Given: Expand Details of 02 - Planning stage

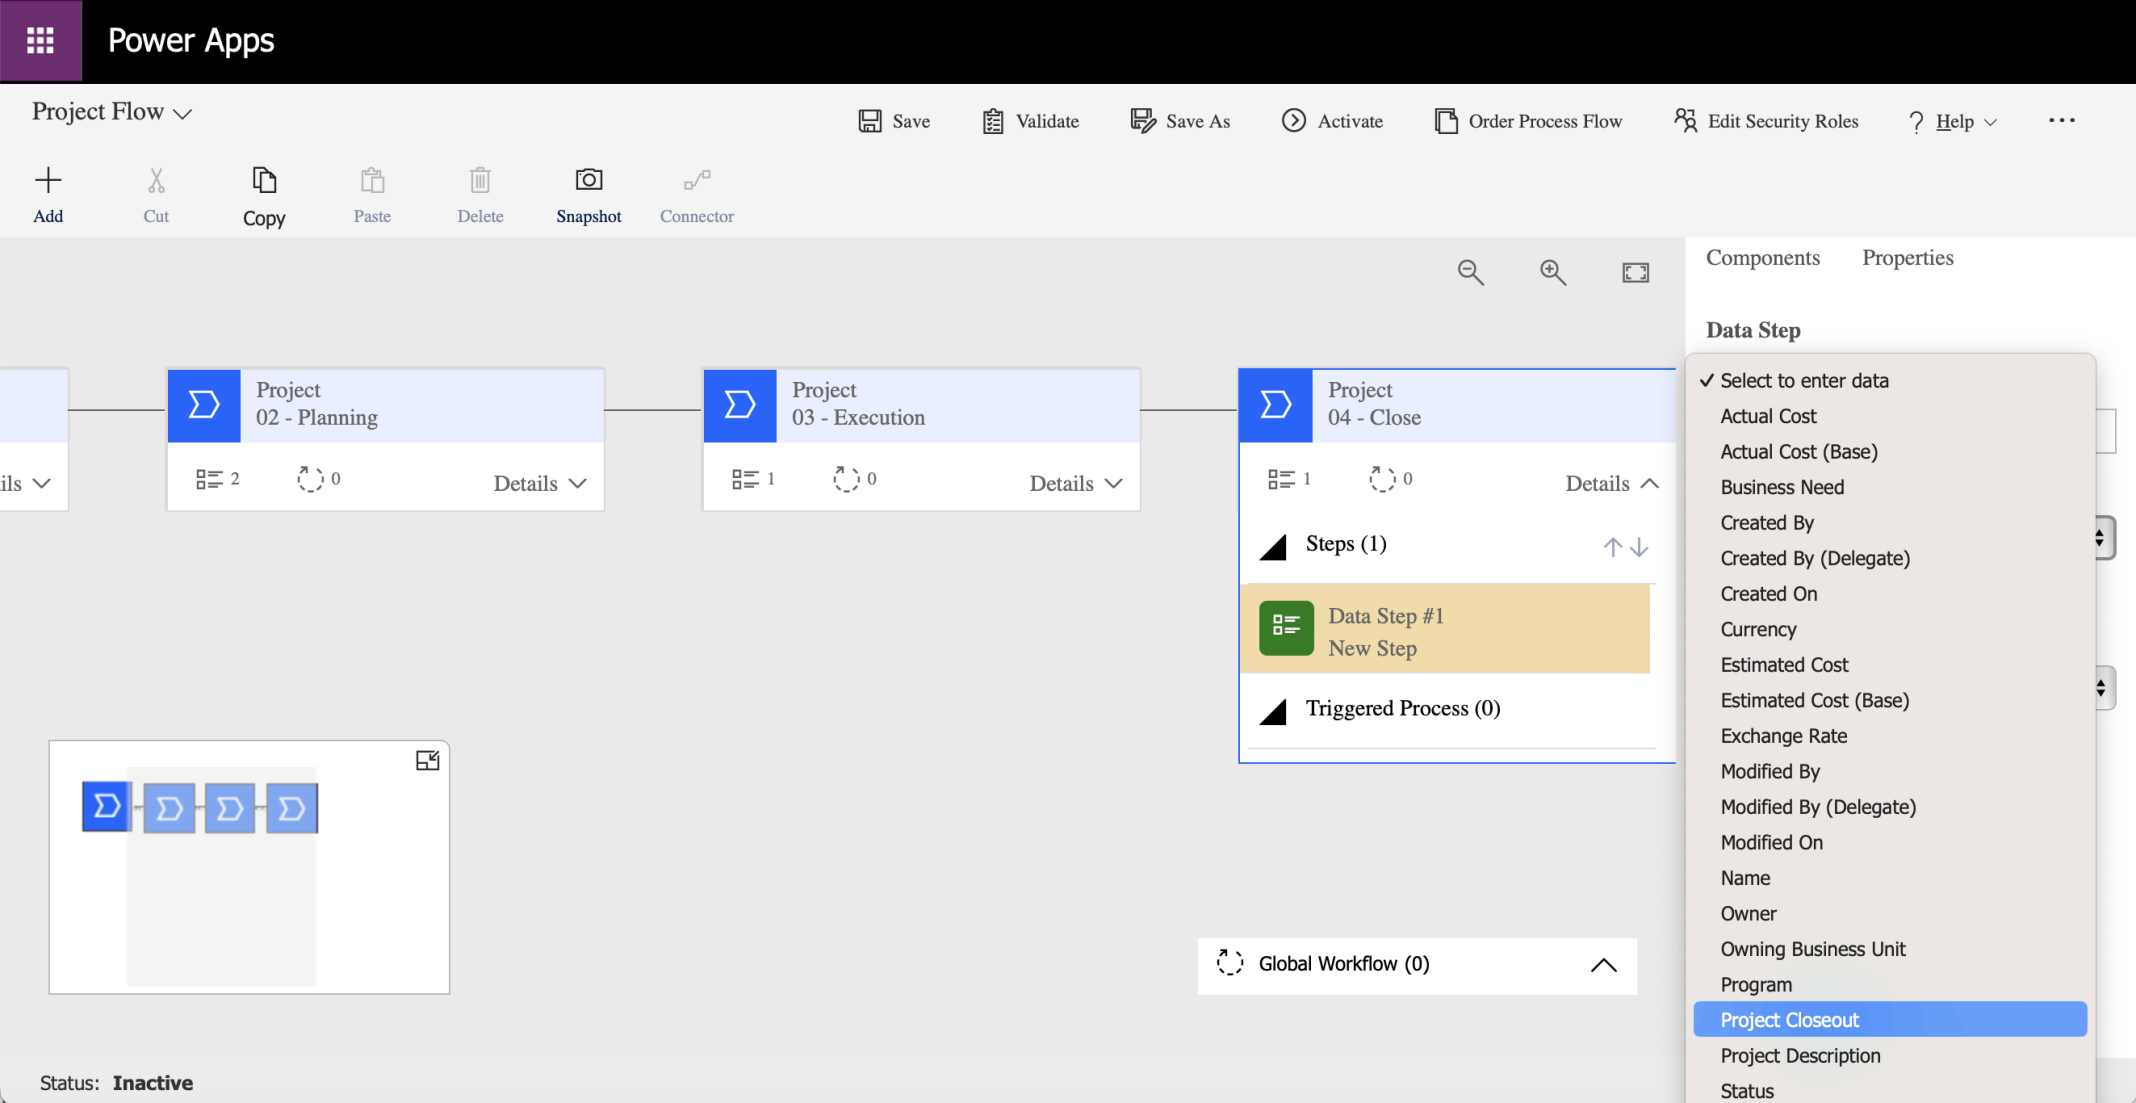Looking at the screenshot, I should click(539, 483).
